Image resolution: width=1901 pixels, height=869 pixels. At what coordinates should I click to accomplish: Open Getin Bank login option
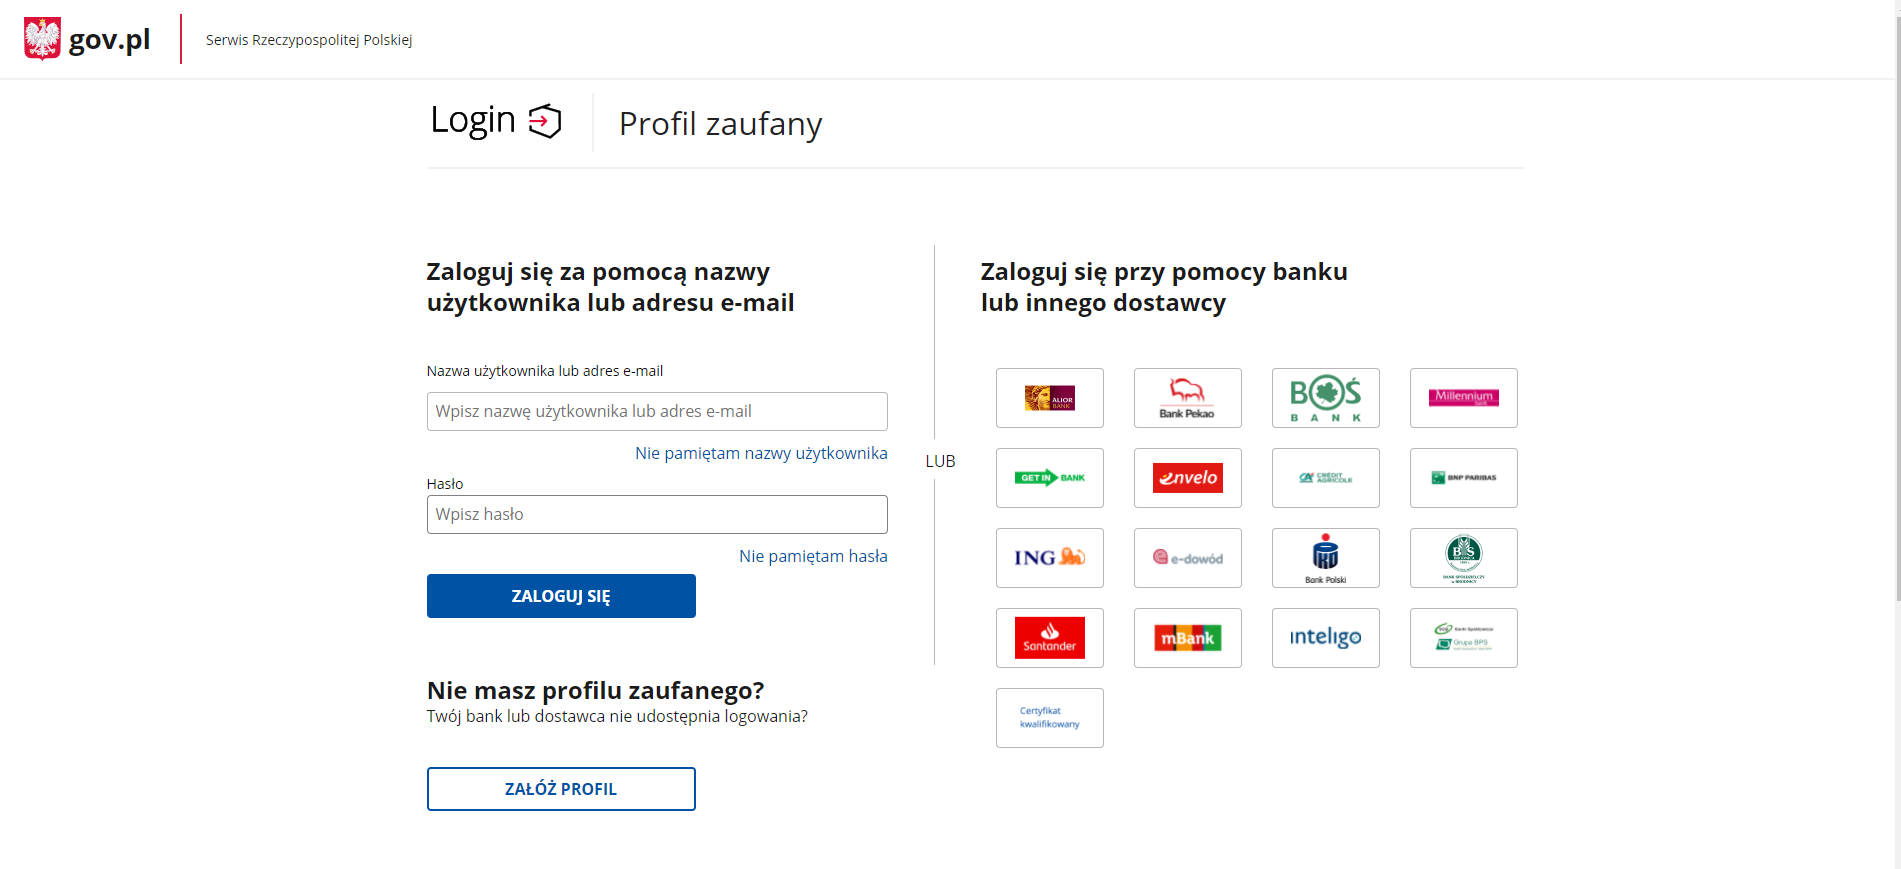[1049, 478]
